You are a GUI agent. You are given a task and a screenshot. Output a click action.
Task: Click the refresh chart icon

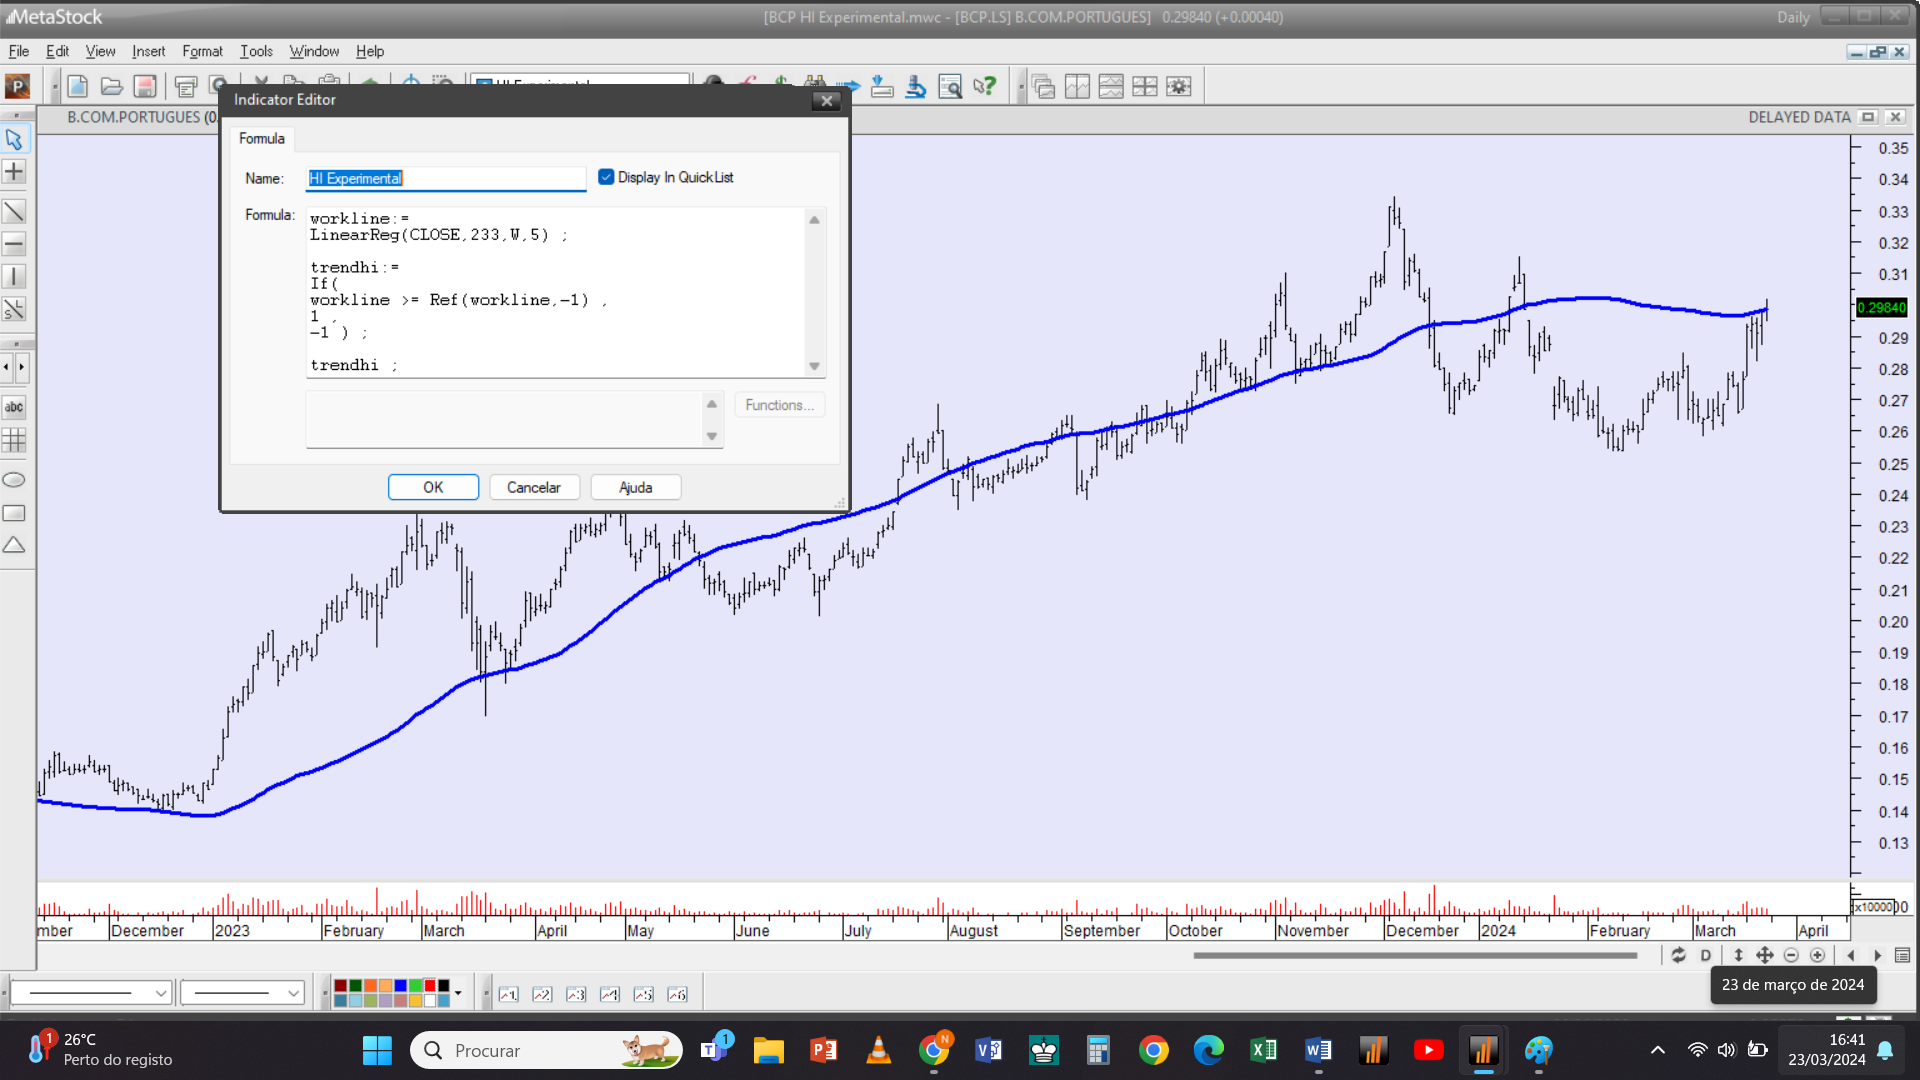point(1678,955)
